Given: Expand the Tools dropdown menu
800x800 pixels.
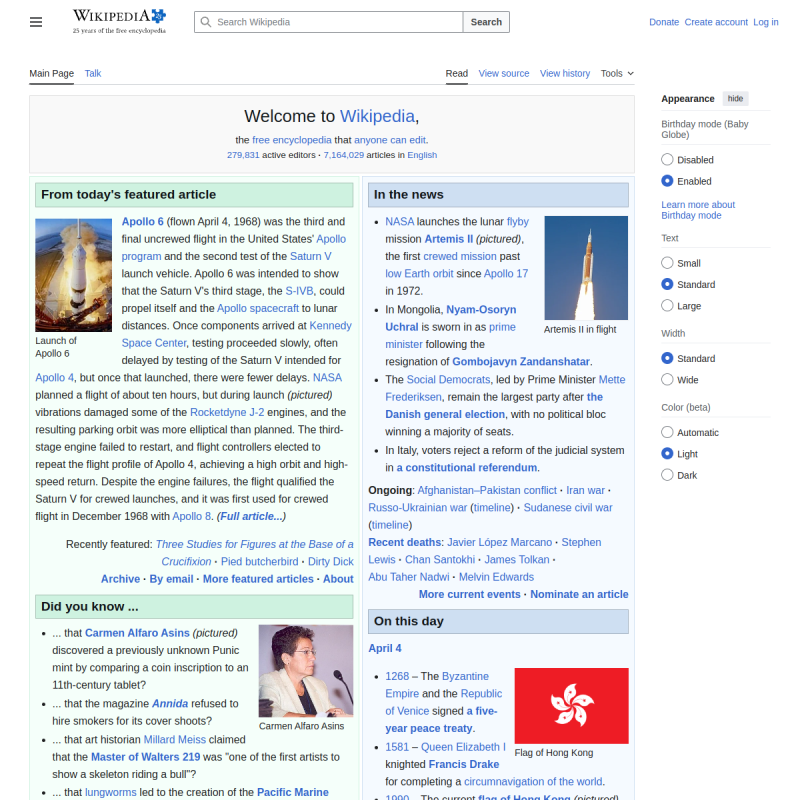Looking at the screenshot, I should pos(616,73).
